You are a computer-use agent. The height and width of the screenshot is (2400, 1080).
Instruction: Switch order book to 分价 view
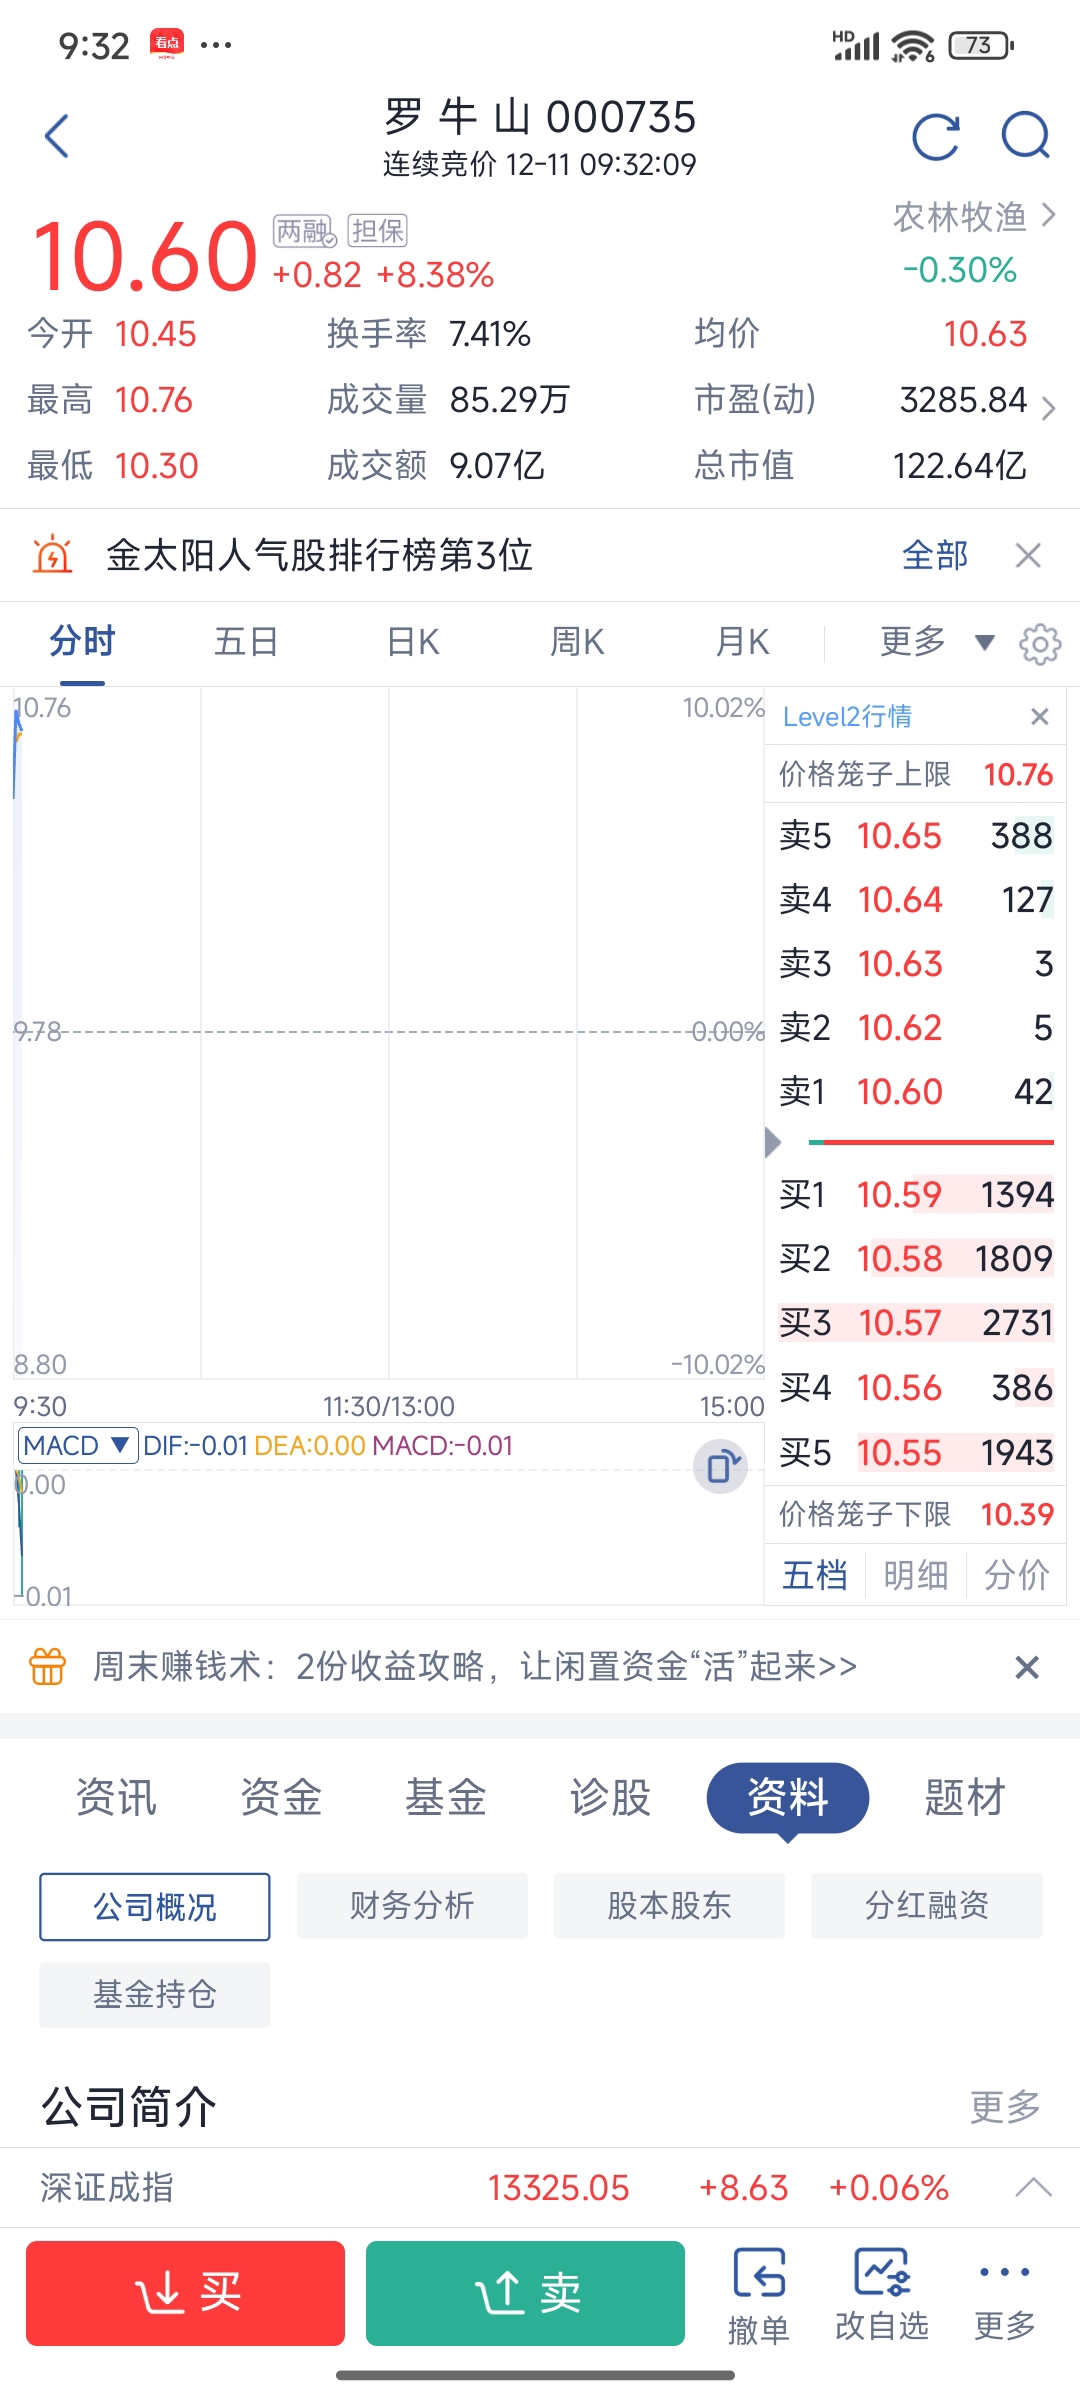pyautogui.click(x=1016, y=1575)
